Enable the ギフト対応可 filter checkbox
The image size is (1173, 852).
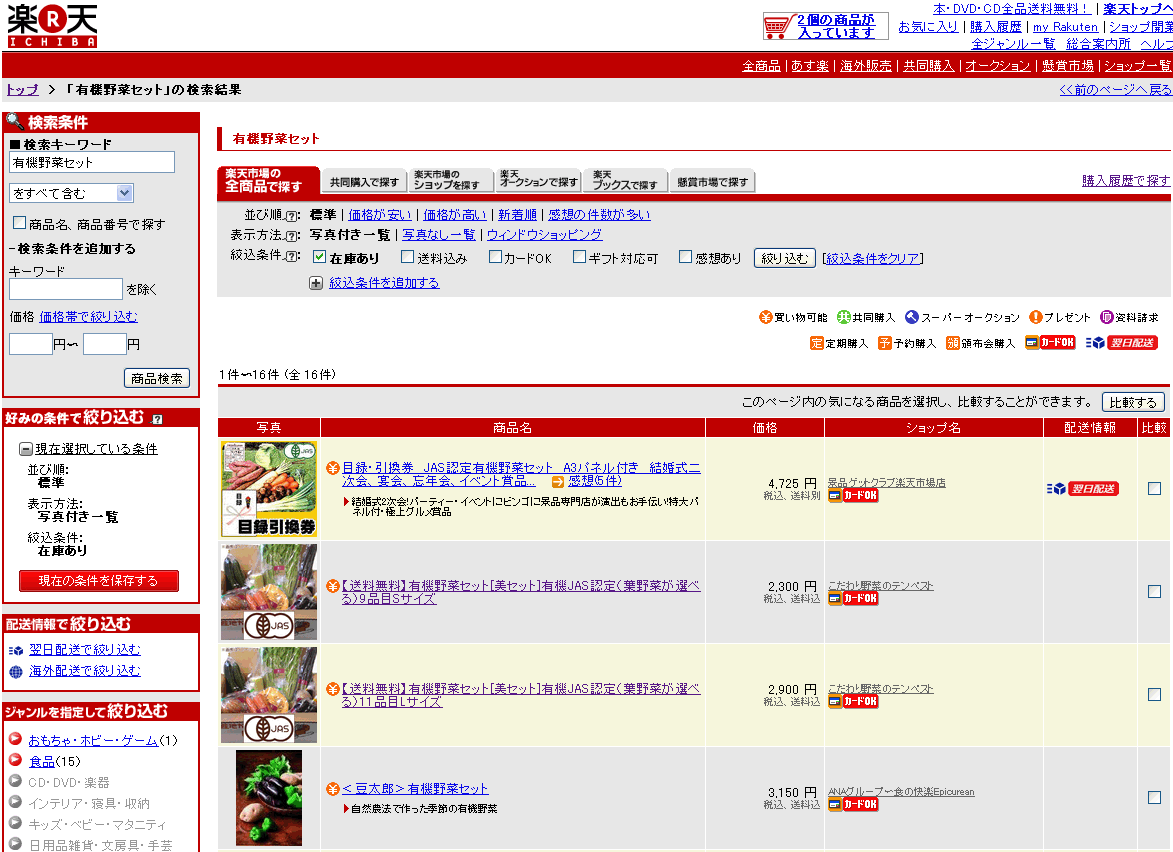579,257
